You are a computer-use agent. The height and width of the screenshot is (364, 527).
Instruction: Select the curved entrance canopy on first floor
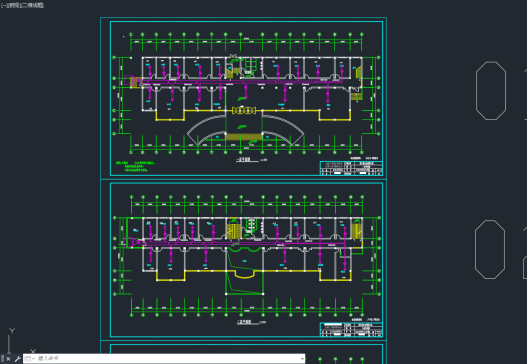(x=245, y=129)
